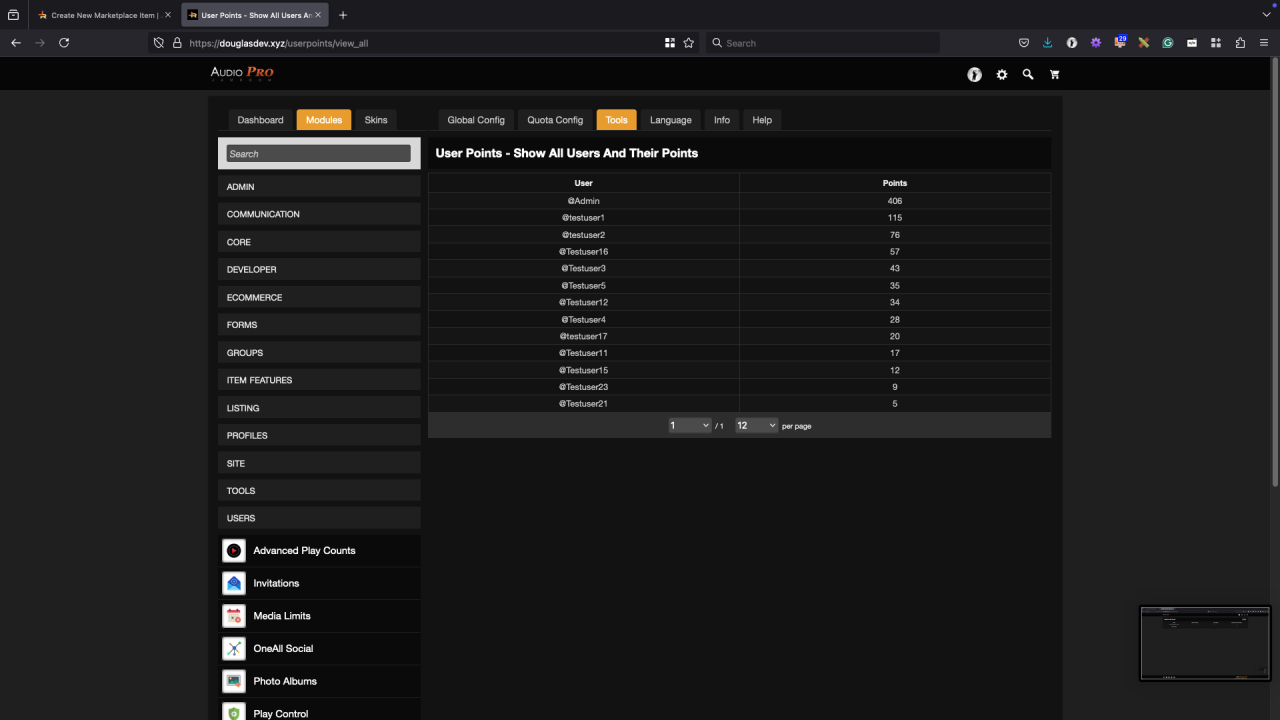
Task: Click the OneAll Social network icon
Action: [233, 649]
